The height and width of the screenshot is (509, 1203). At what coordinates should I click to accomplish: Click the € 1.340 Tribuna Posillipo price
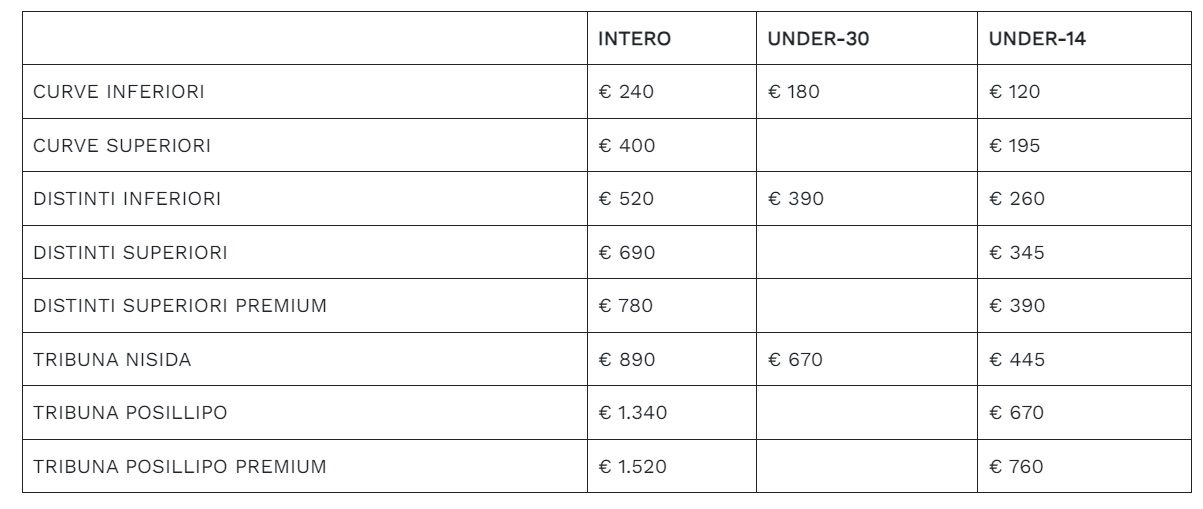pos(632,413)
